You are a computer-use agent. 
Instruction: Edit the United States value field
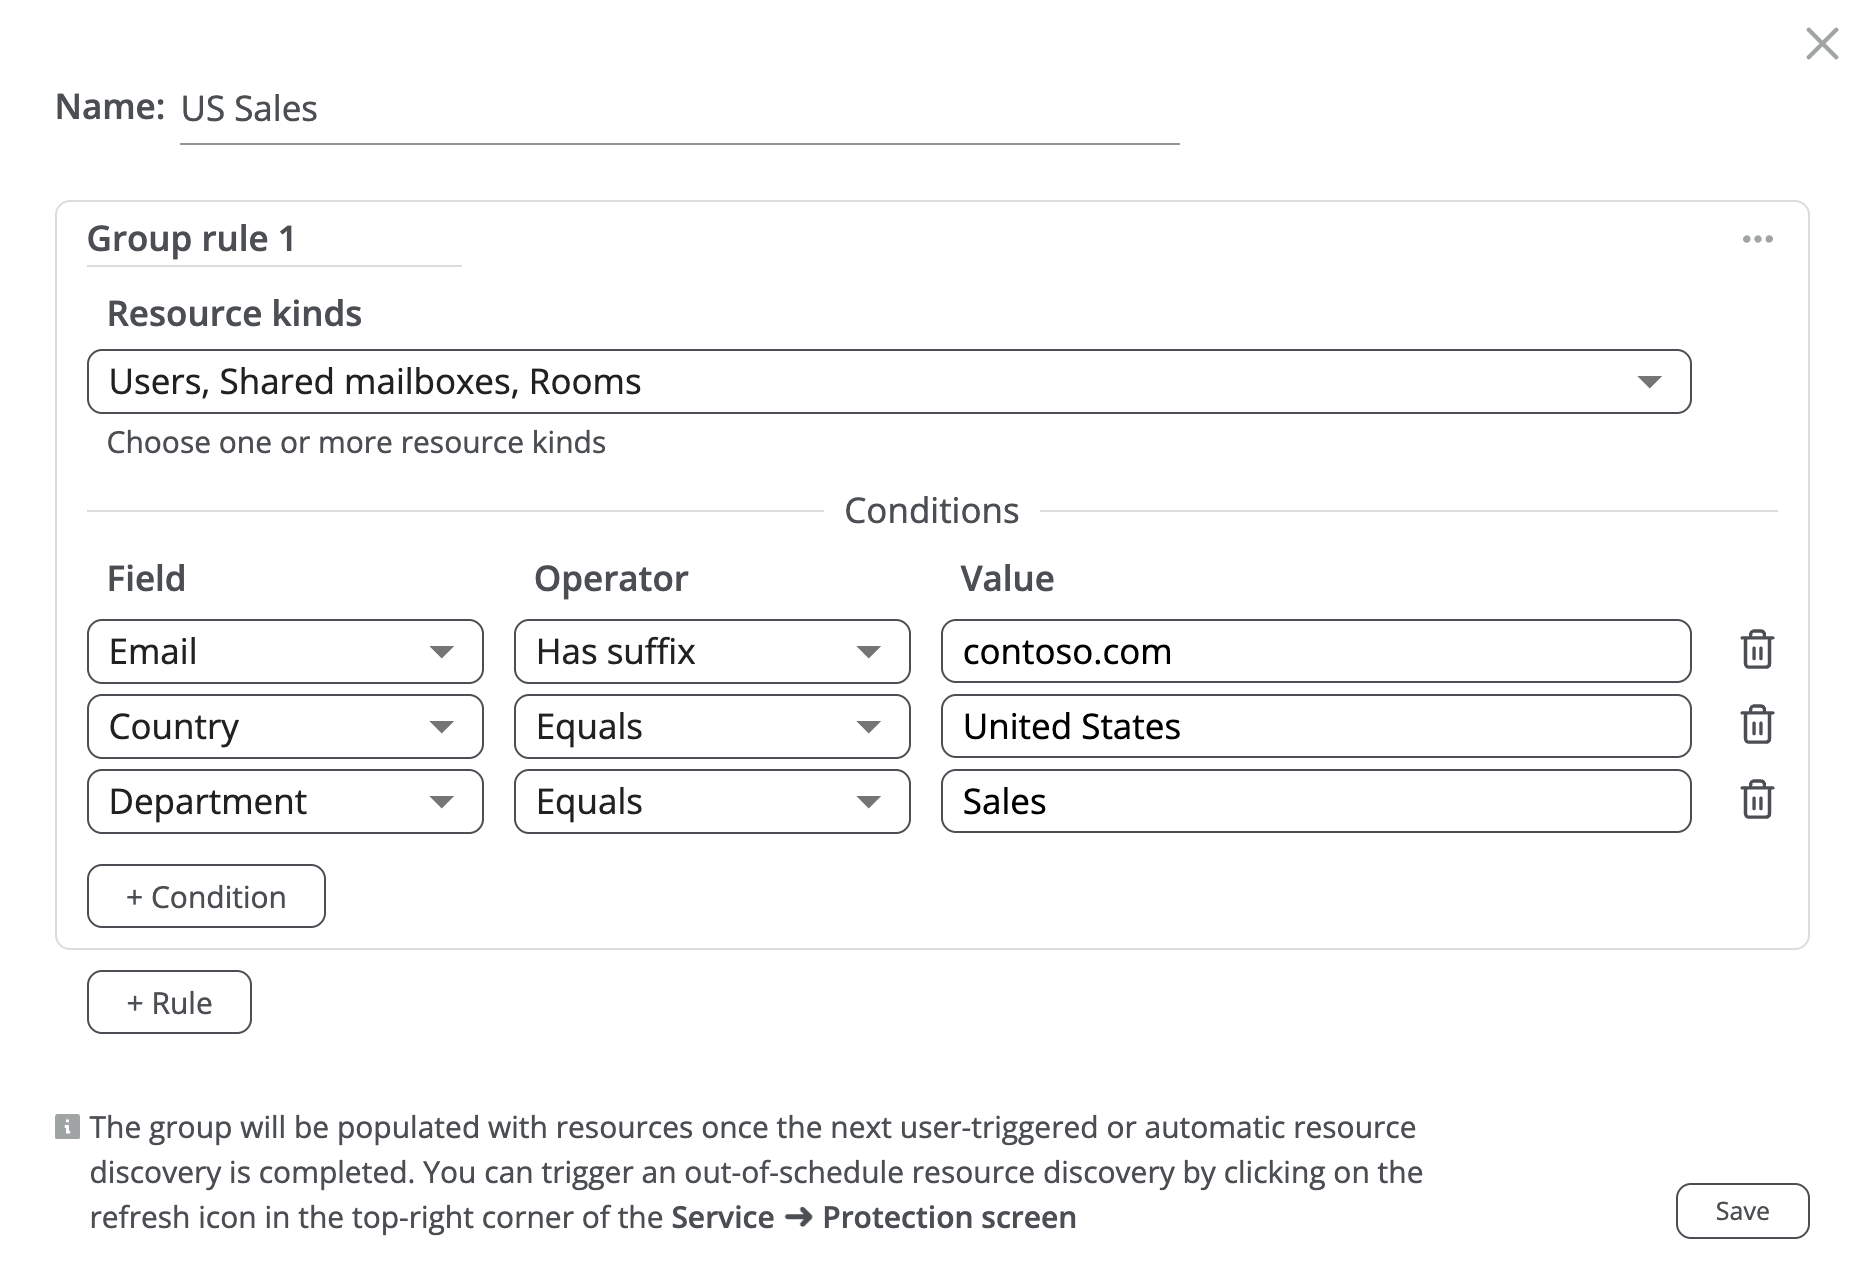coord(1315,726)
